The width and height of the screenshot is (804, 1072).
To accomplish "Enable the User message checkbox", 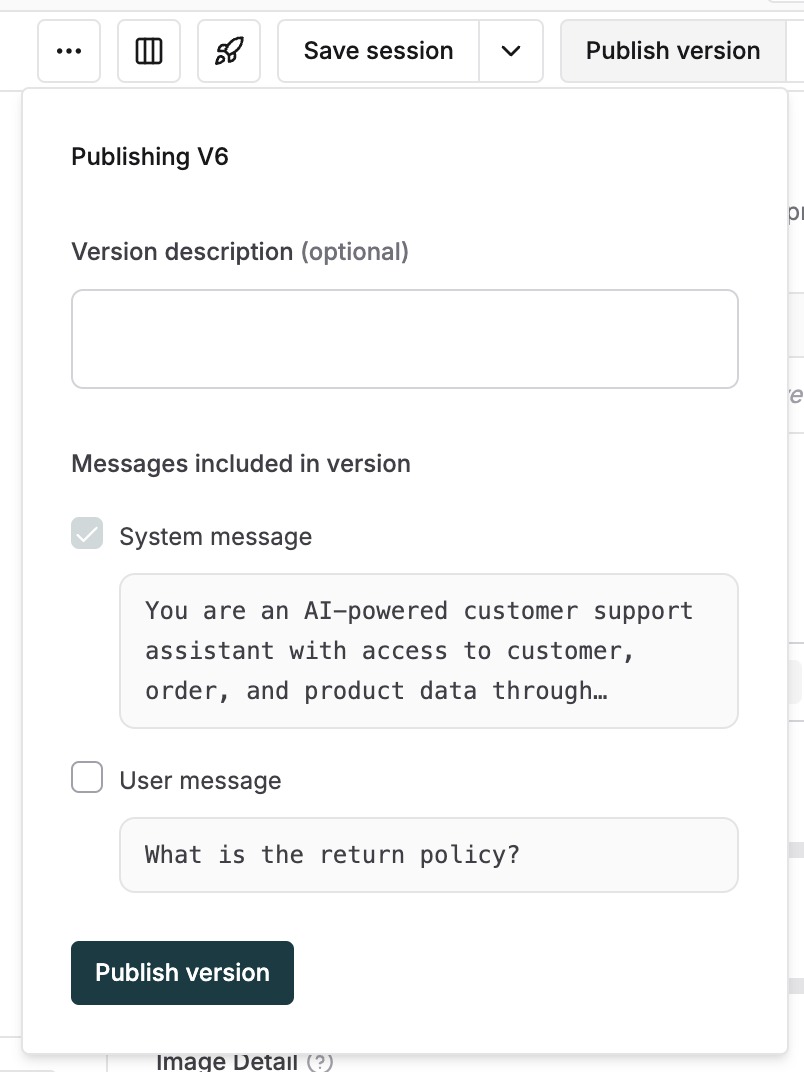I will [86, 777].
